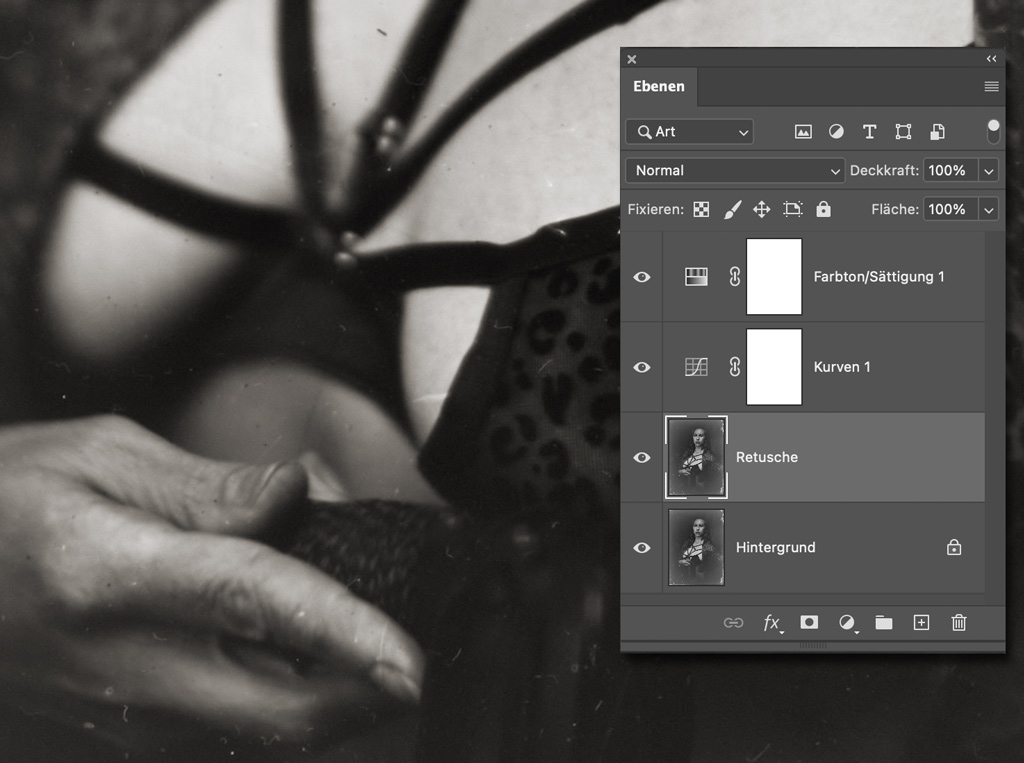The image size is (1024, 763).
Task: Click the Kurven 1 mask thumbnail
Action: tap(774, 367)
